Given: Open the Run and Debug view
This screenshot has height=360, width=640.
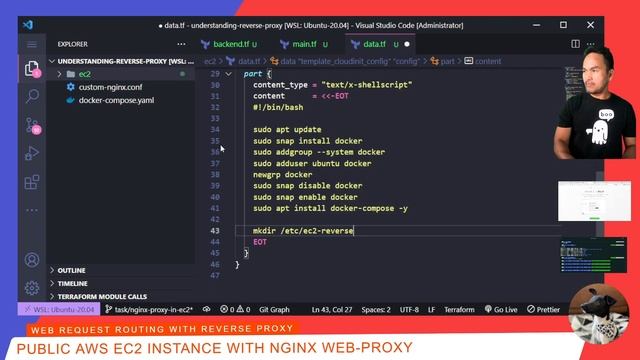Looking at the screenshot, I should tap(32, 153).
